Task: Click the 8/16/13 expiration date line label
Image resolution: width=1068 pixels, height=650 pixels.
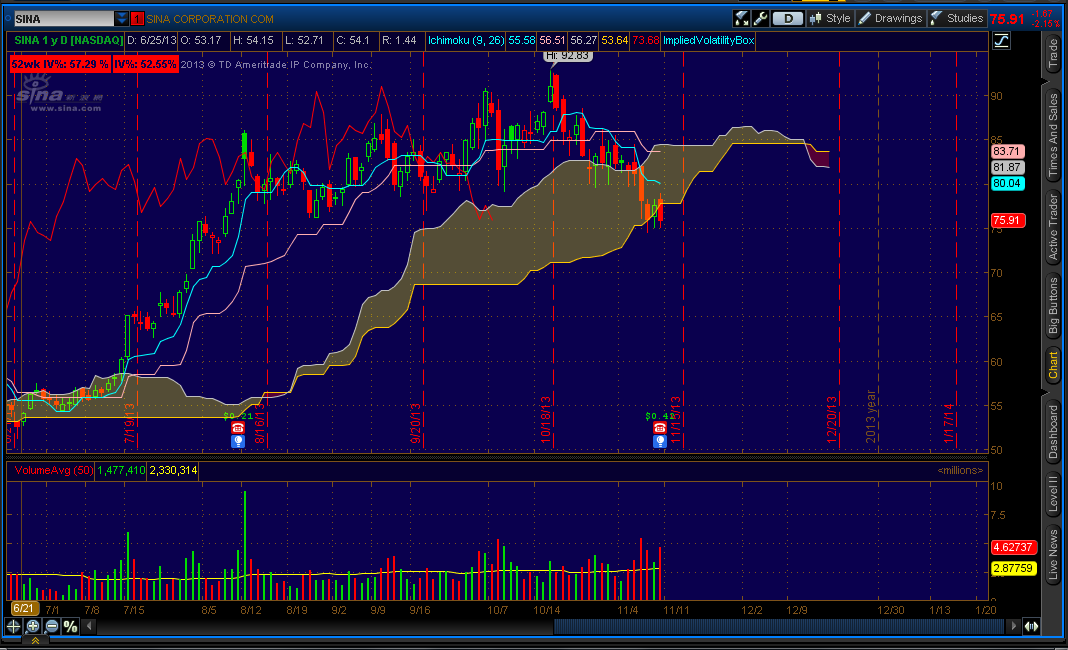Action: [260, 423]
